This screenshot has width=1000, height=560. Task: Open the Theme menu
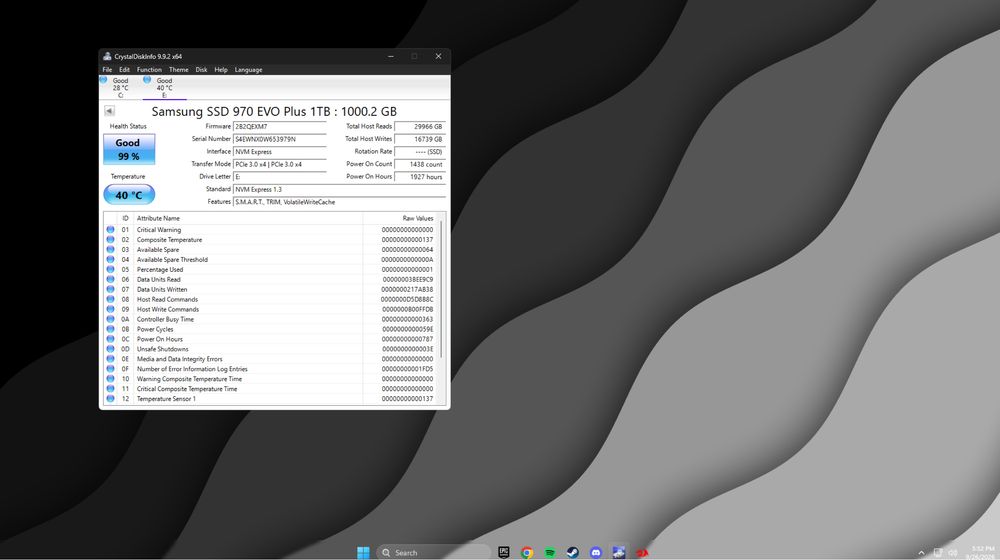[x=179, y=70]
